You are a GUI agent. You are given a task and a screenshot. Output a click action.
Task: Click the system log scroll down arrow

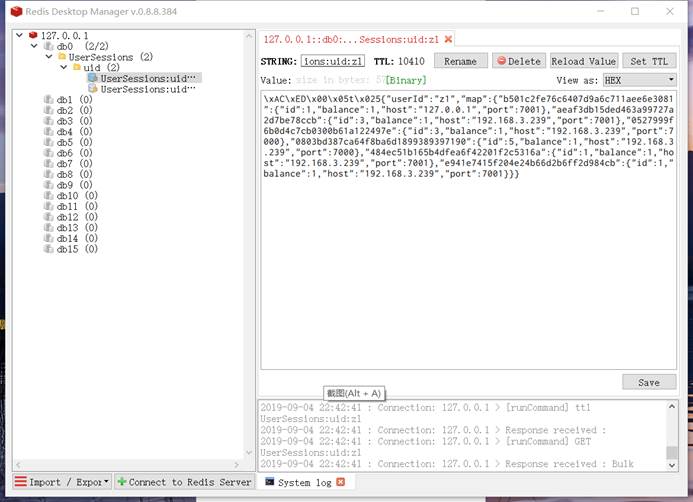tap(672, 465)
